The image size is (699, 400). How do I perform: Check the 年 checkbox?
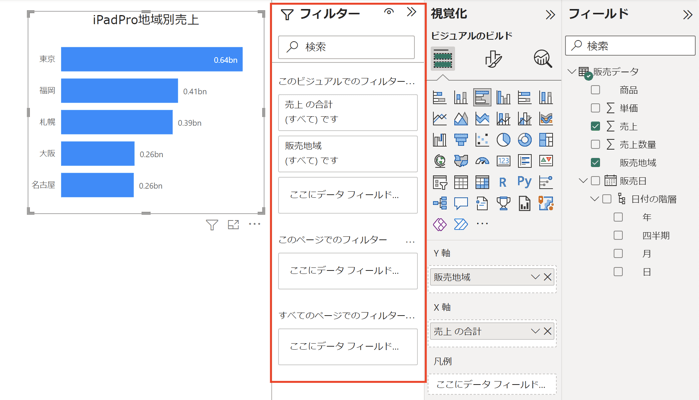(x=618, y=217)
